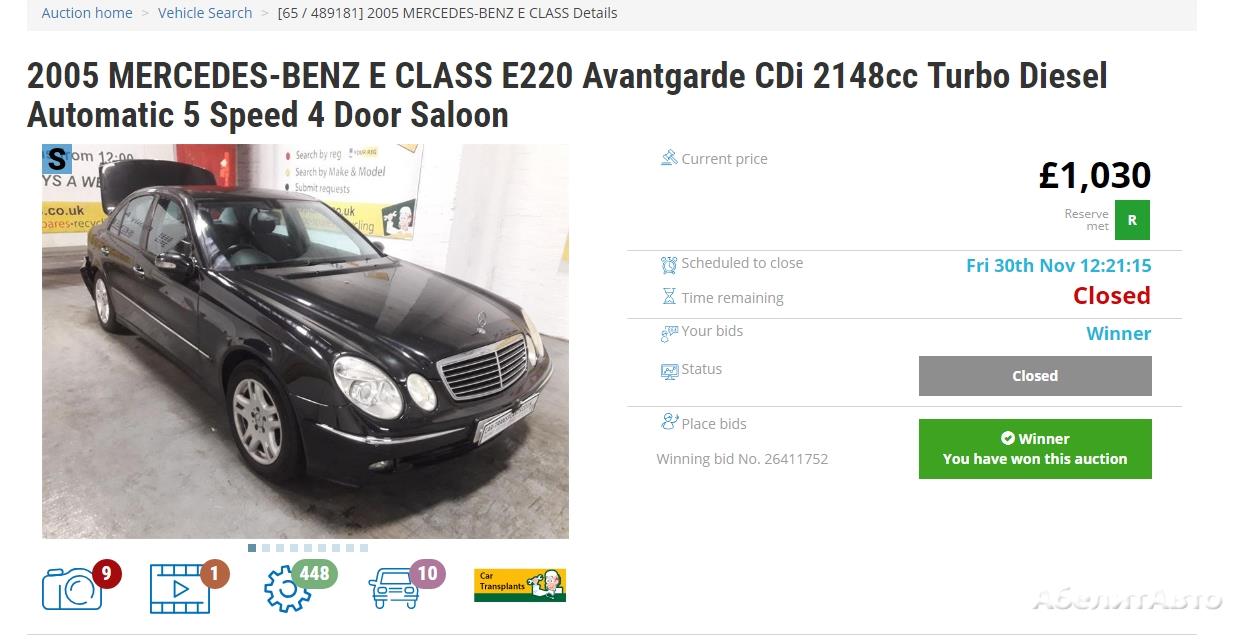Click the hourglass Time remaining icon
Image resolution: width=1236 pixels, height=640 pixels.
669,297
